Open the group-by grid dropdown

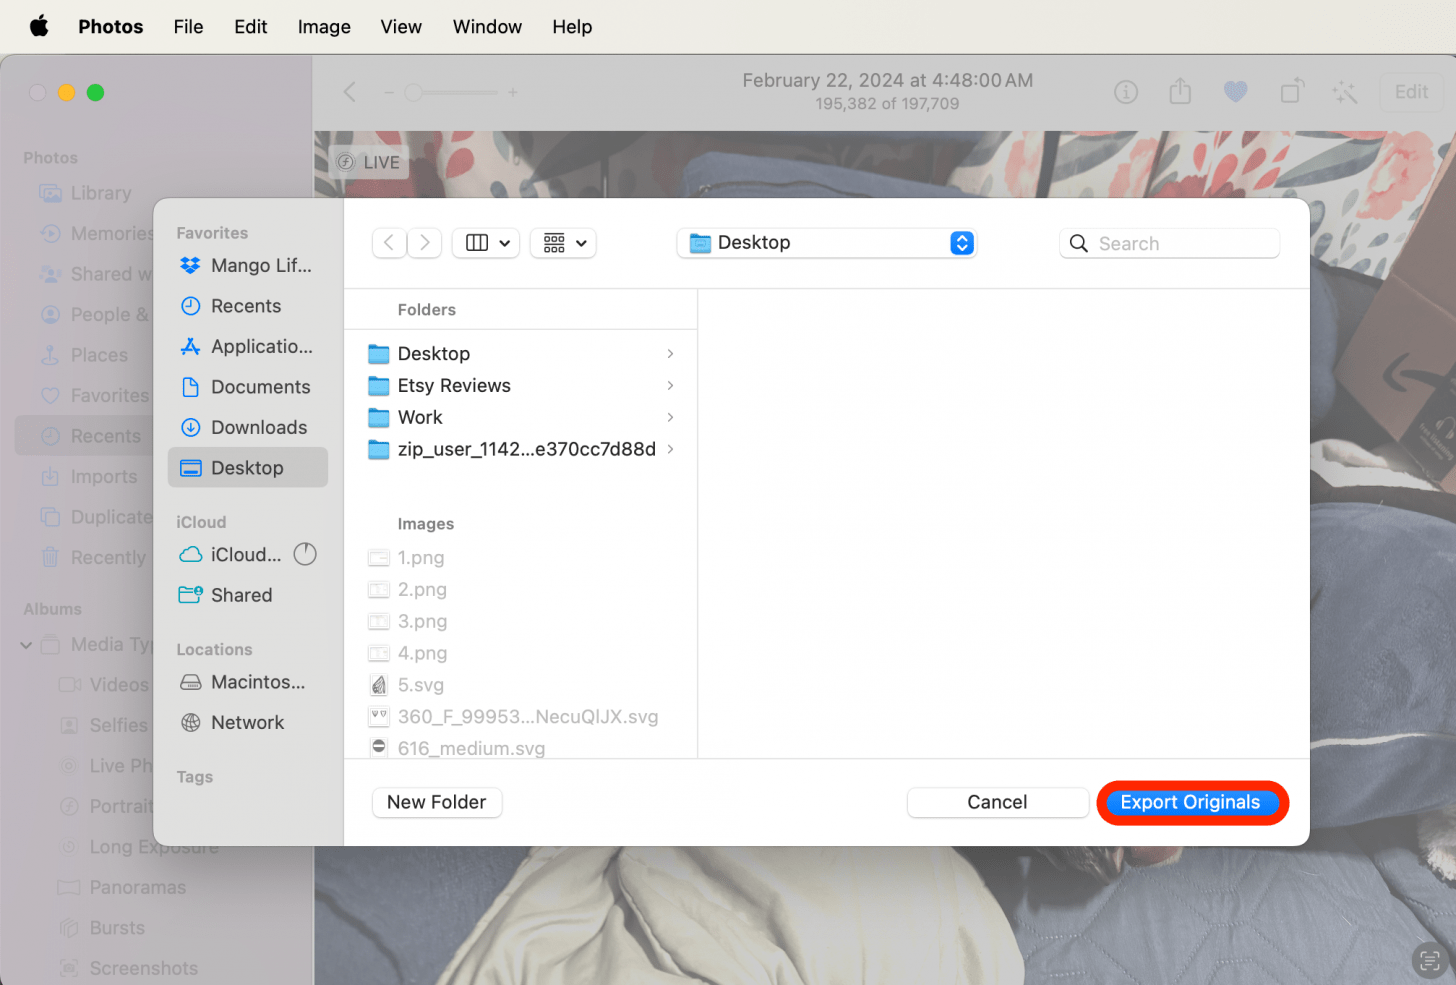point(563,243)
